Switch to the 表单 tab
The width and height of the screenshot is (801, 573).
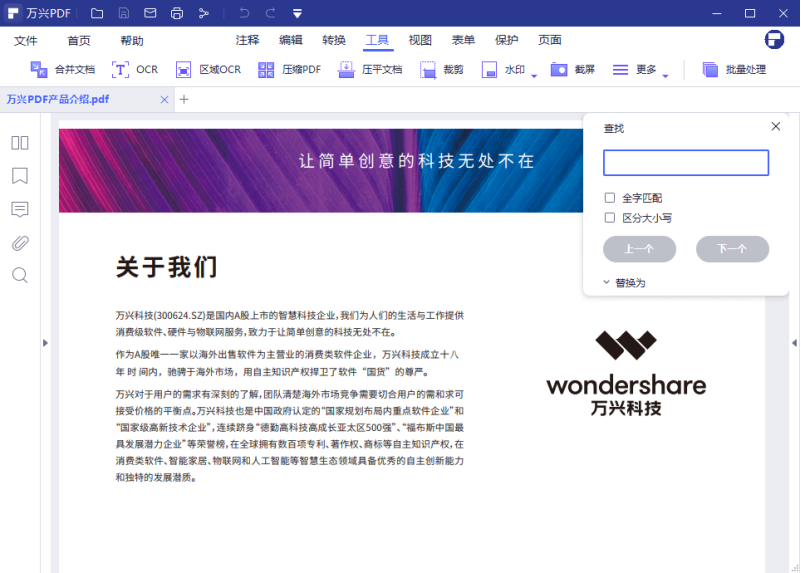pos(463,40)
